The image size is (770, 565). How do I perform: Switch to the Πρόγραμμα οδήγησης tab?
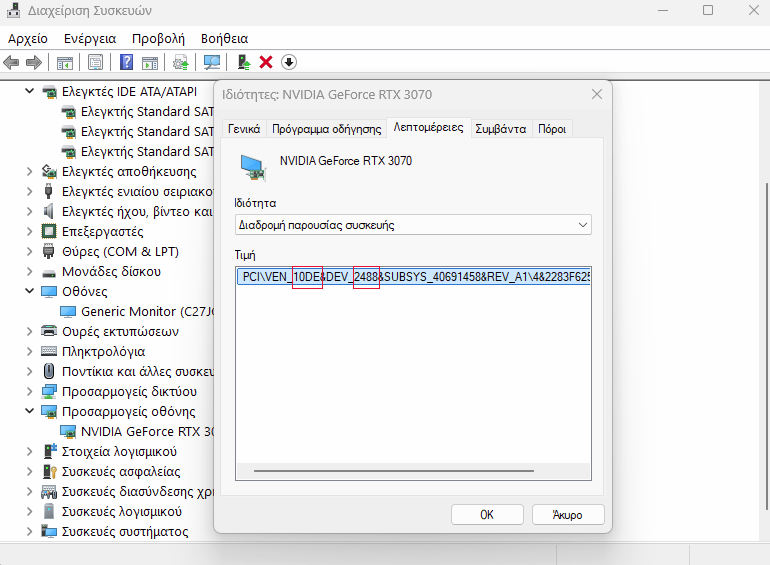pos(327,129)
